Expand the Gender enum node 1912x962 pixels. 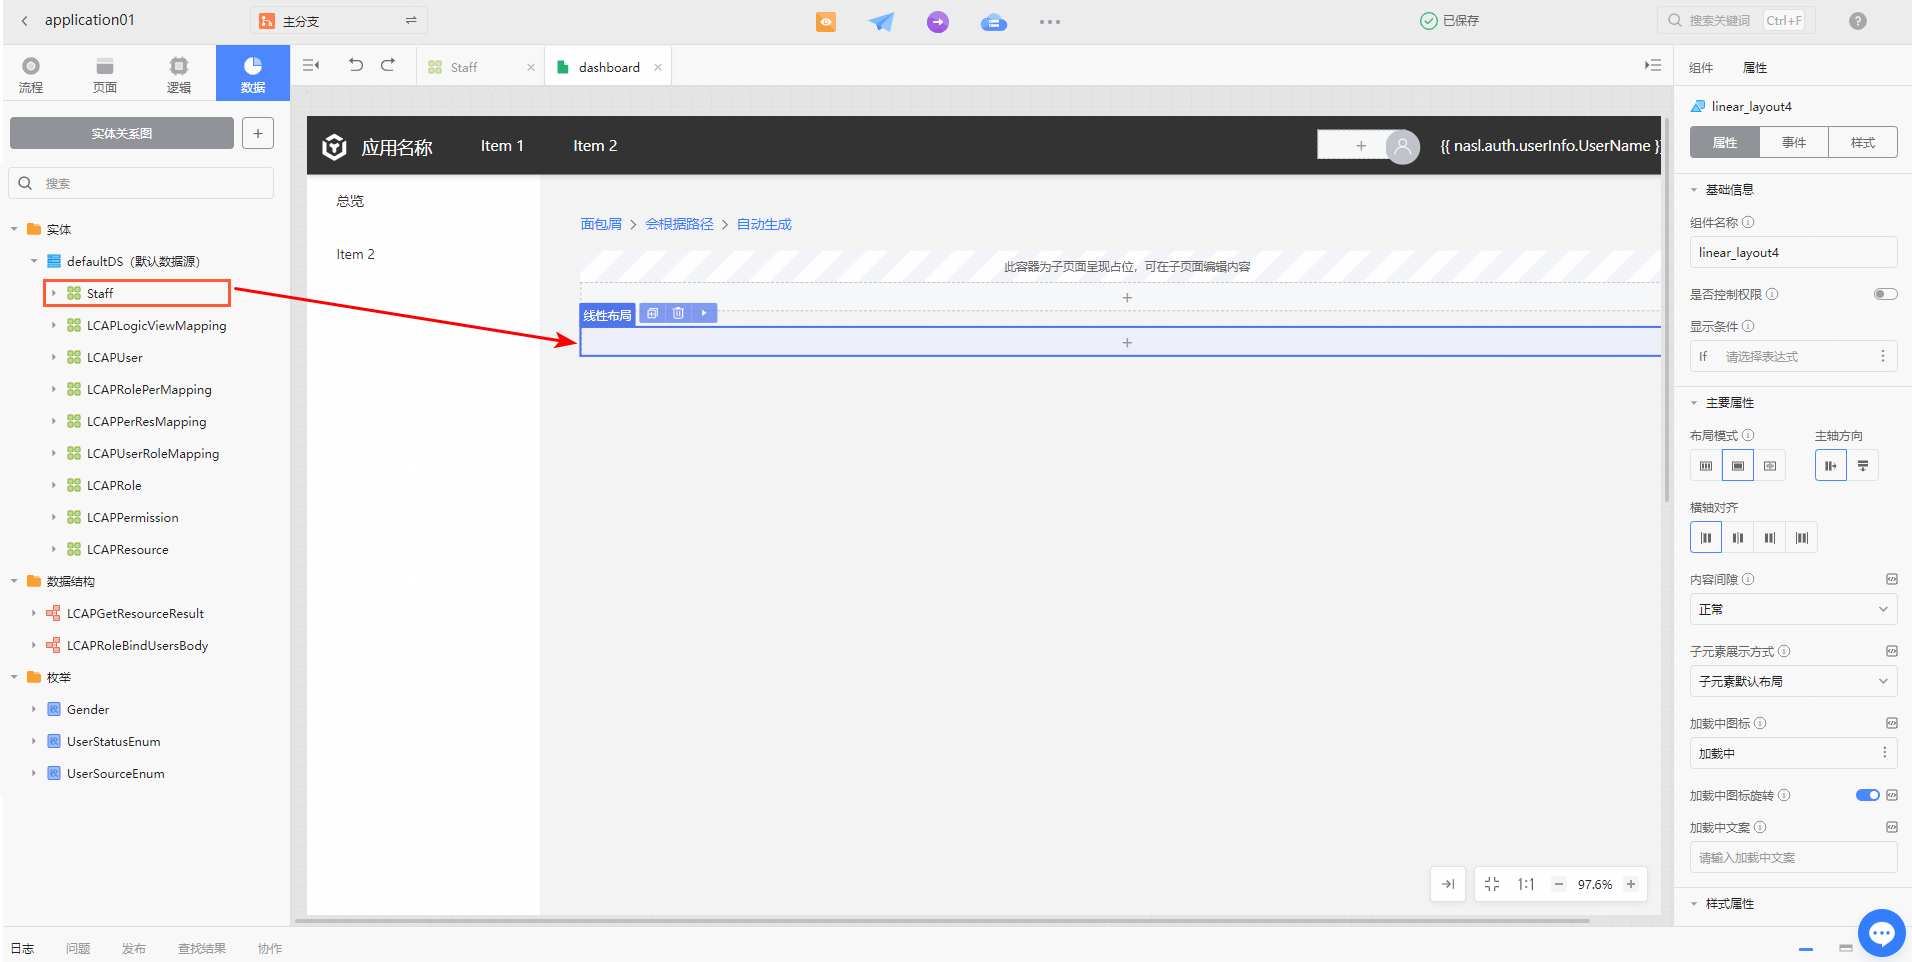34,709
